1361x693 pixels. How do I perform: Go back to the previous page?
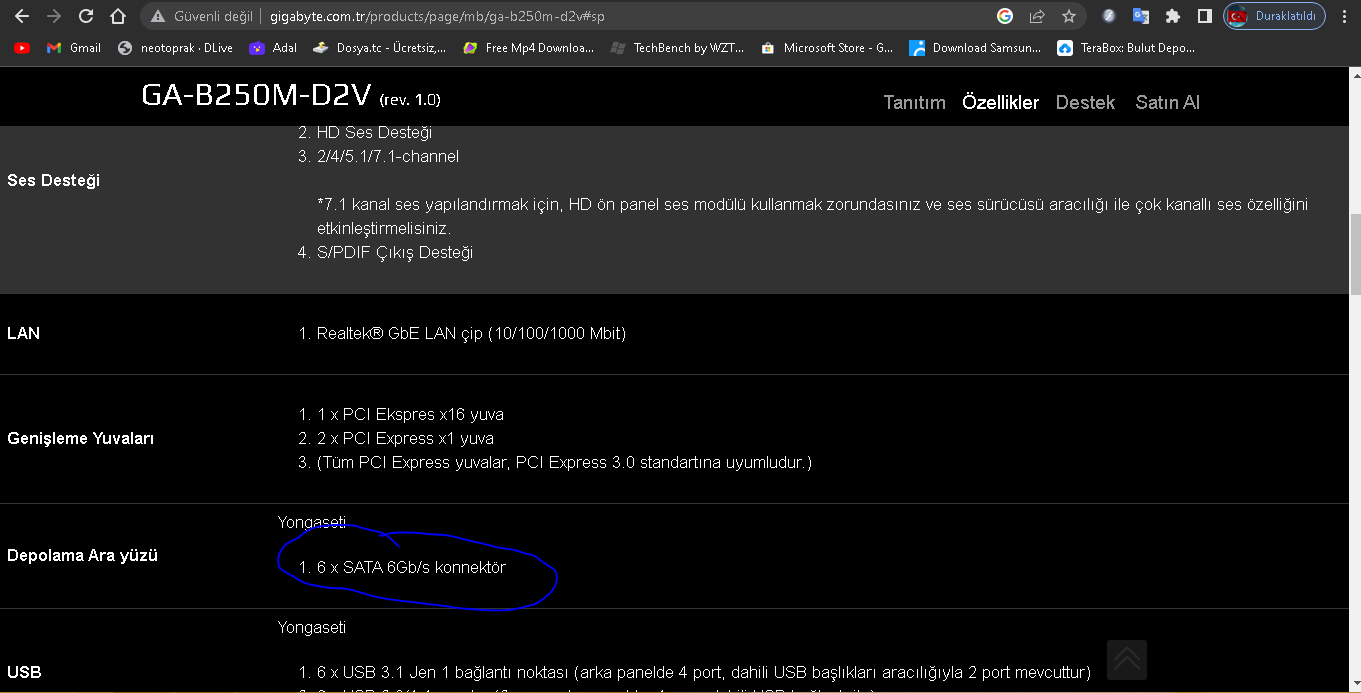click(22, 16)
